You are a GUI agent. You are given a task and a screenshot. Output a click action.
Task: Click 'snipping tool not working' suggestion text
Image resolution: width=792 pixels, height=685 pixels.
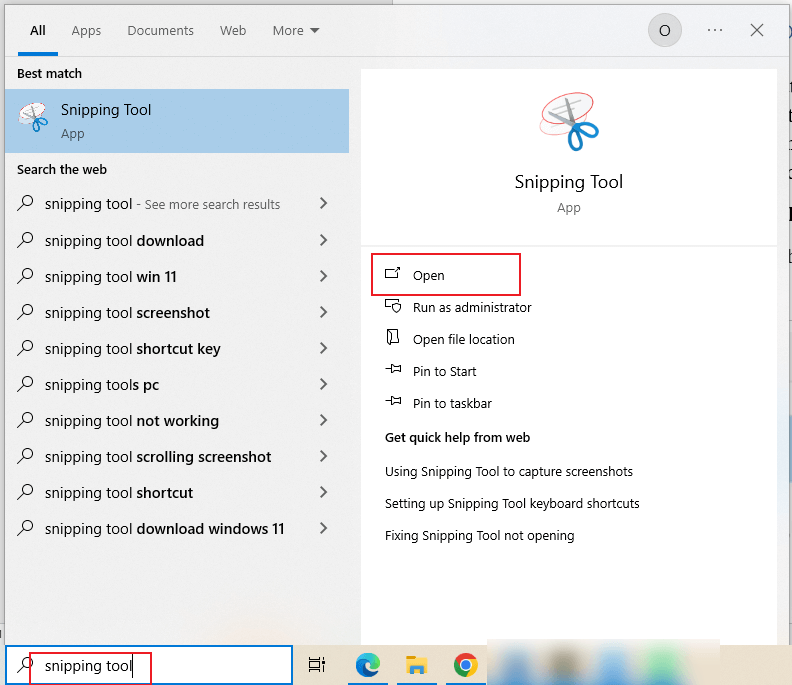132,421
